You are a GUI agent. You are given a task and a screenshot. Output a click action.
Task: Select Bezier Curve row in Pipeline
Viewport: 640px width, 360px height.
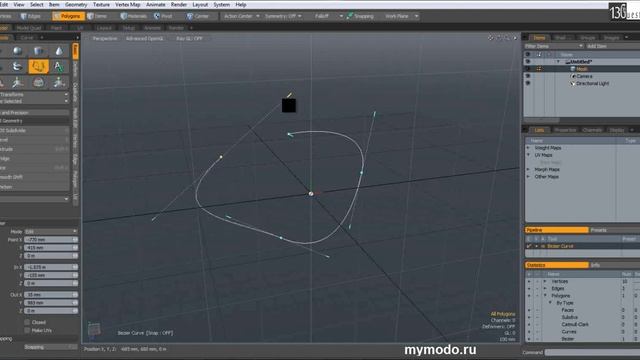pos(582,246)
